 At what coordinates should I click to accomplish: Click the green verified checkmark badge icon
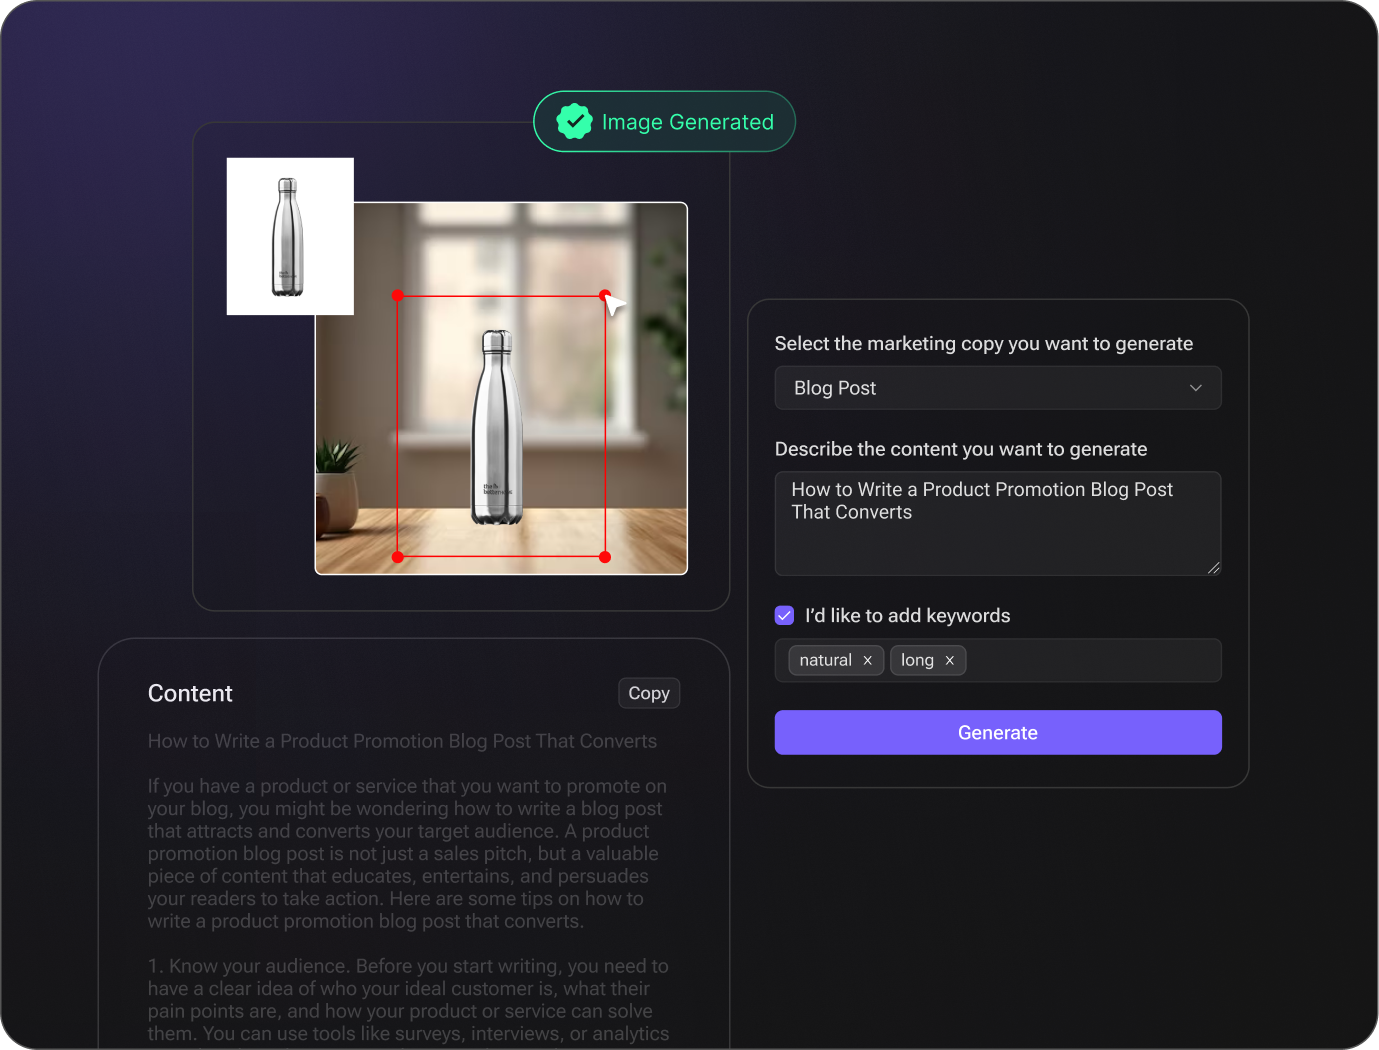(574, 122)
